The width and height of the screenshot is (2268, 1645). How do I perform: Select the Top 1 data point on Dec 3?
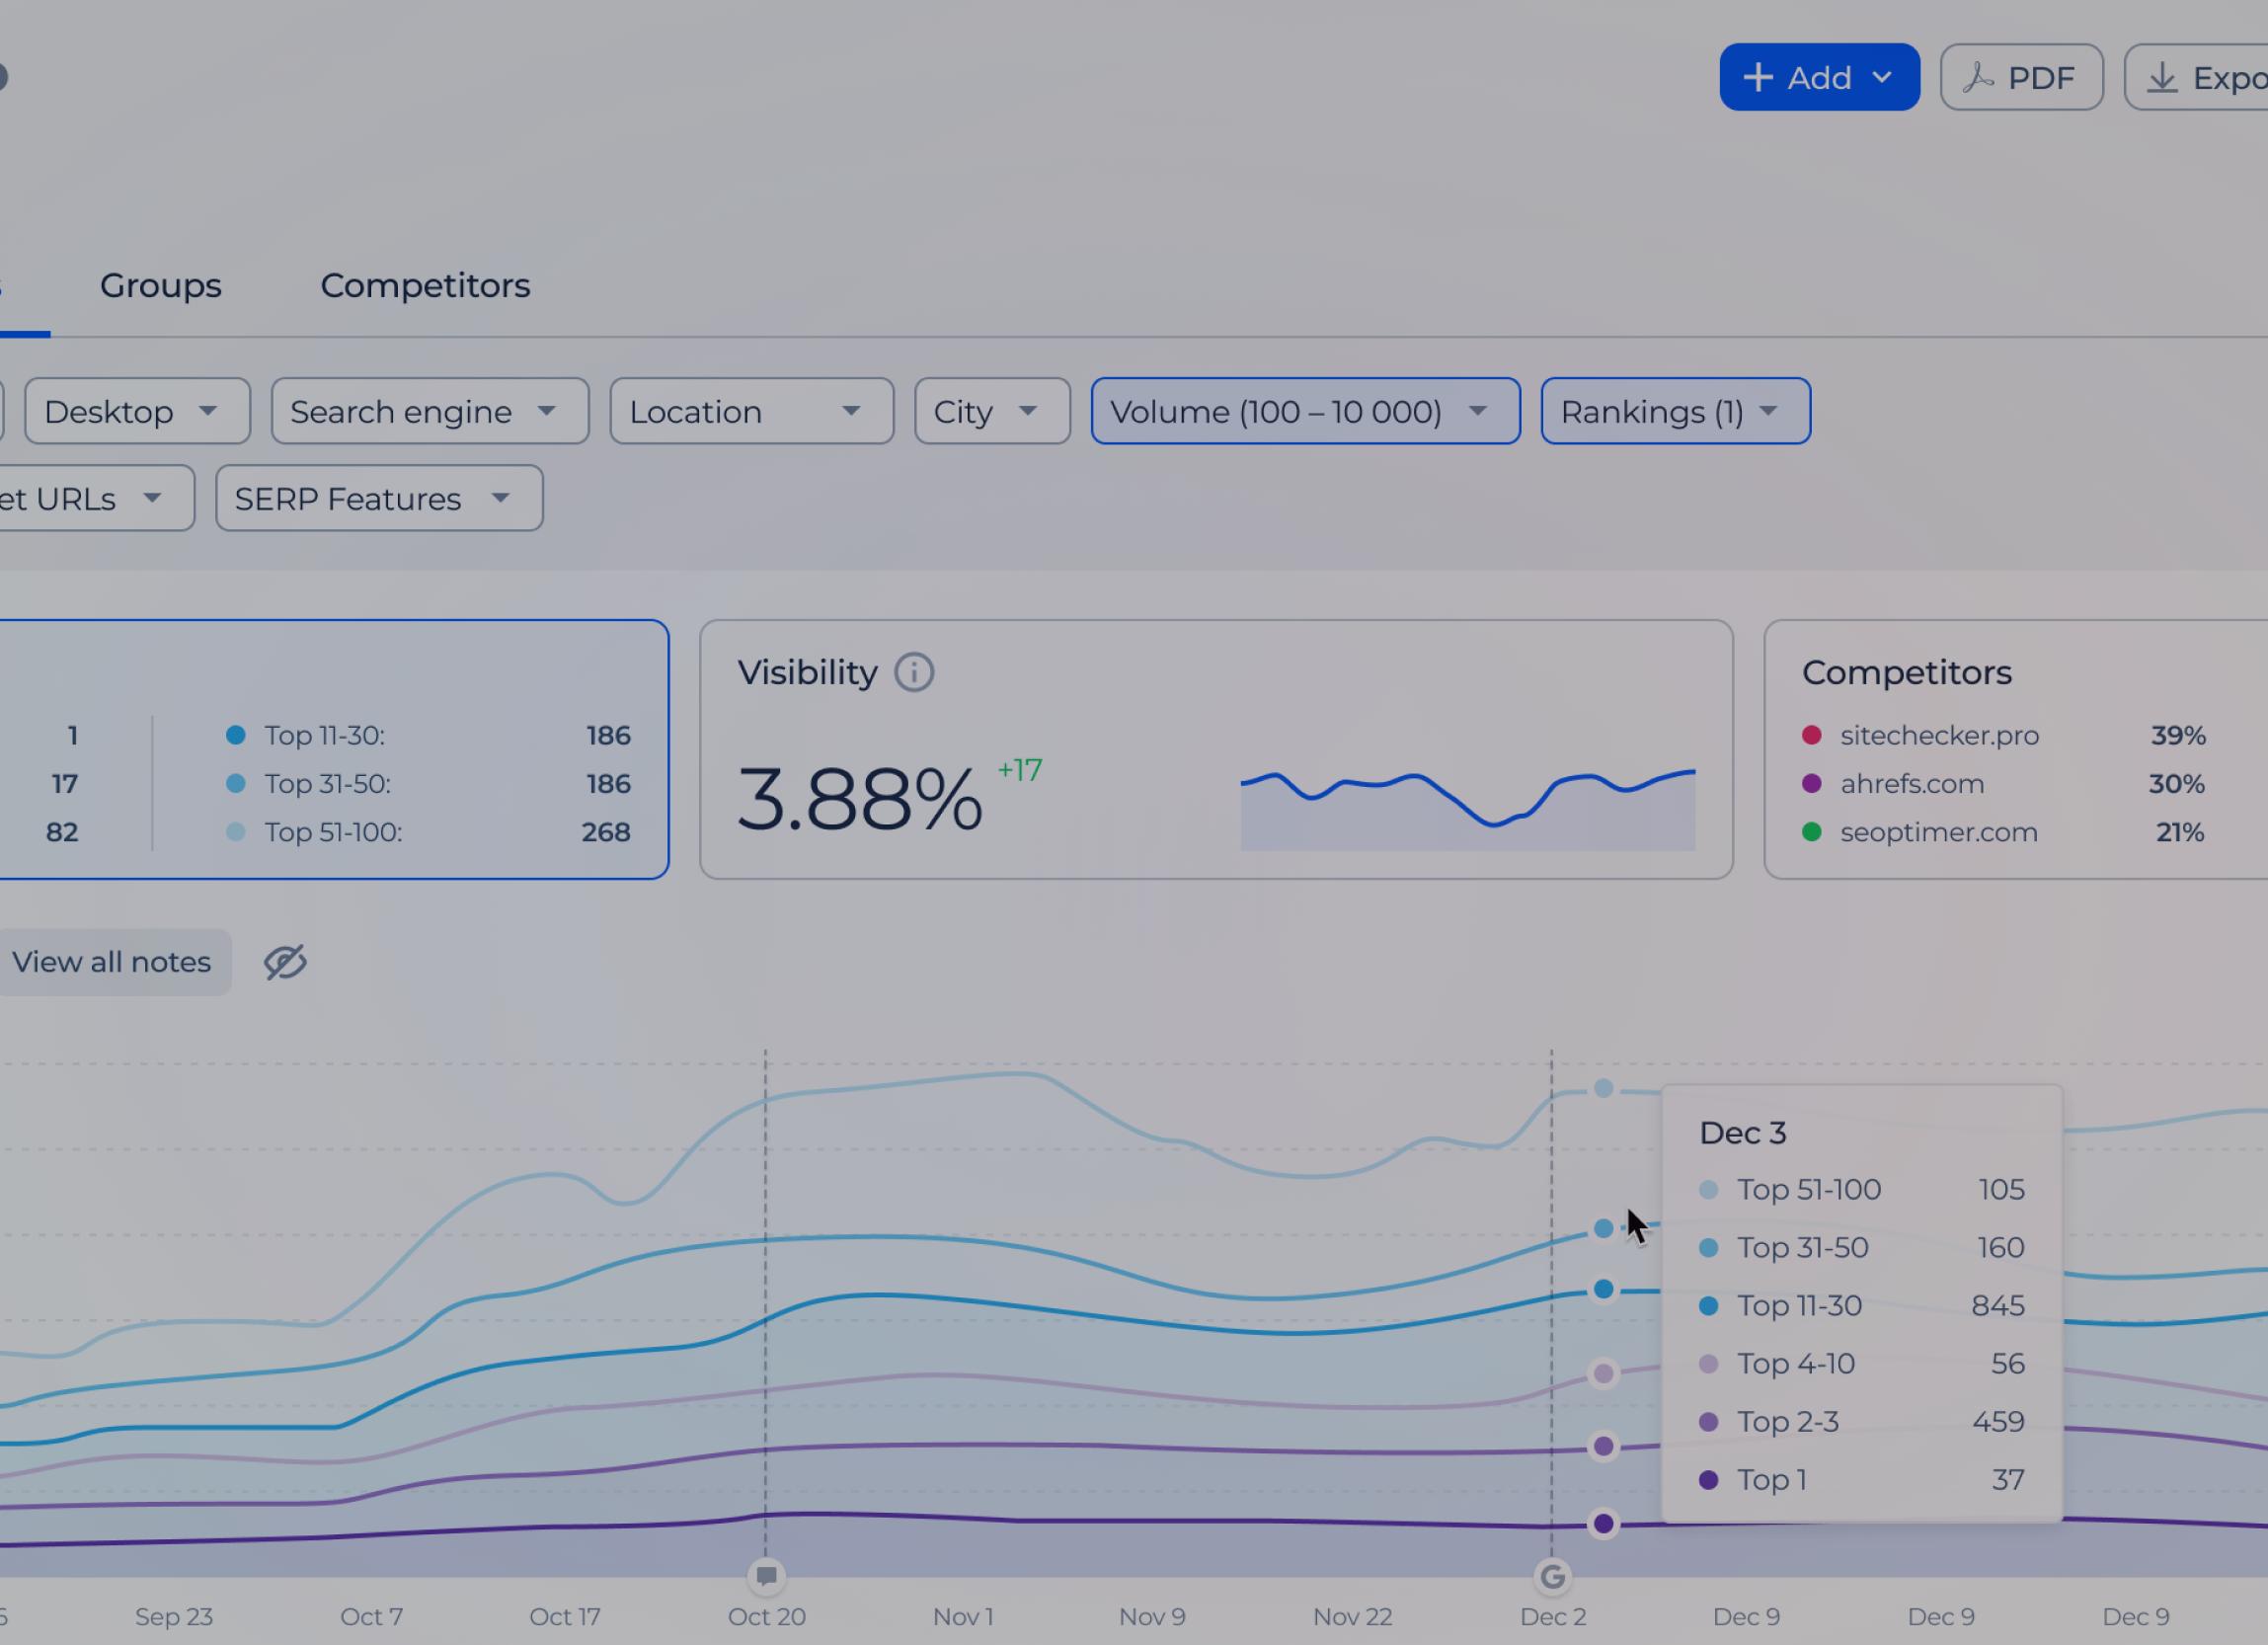(x=1604, y=1523)
